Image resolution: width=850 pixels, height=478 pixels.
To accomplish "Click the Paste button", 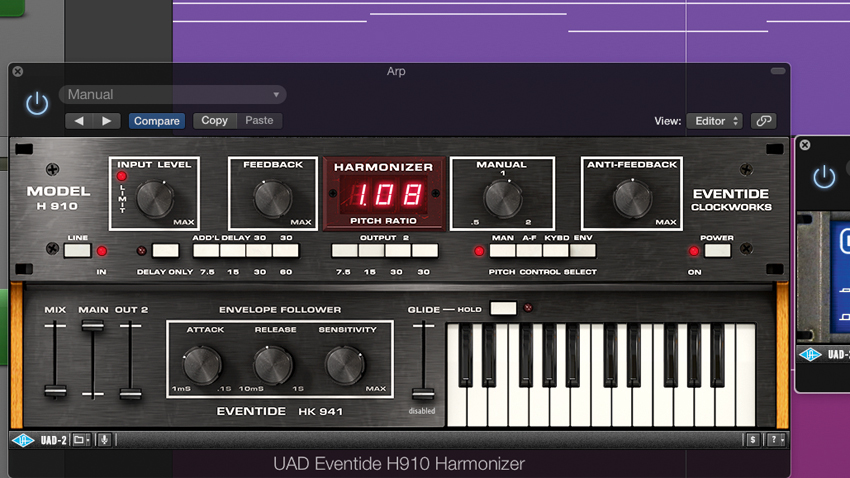I will coord(259,120).
